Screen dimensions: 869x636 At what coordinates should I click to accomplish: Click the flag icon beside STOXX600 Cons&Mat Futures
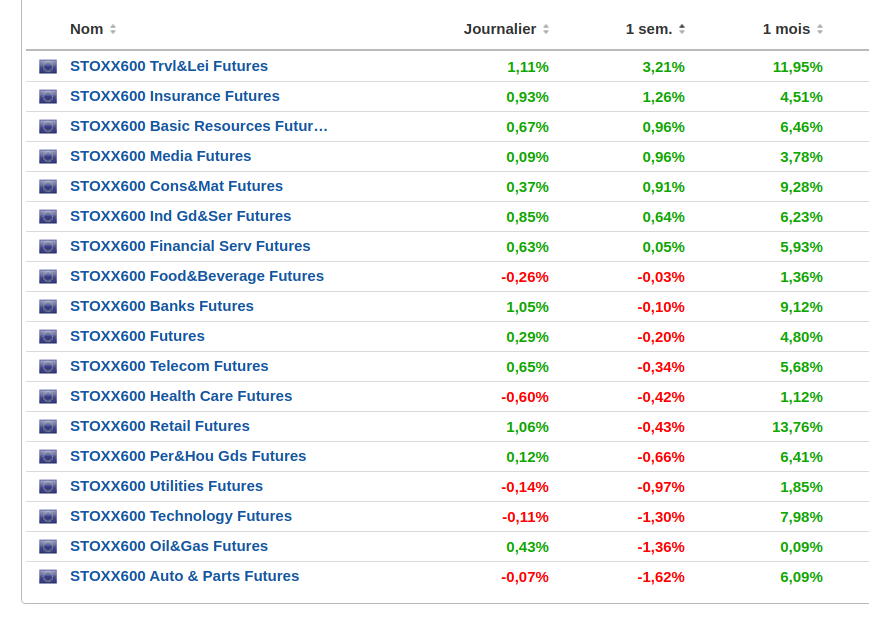tap(48, 187)
